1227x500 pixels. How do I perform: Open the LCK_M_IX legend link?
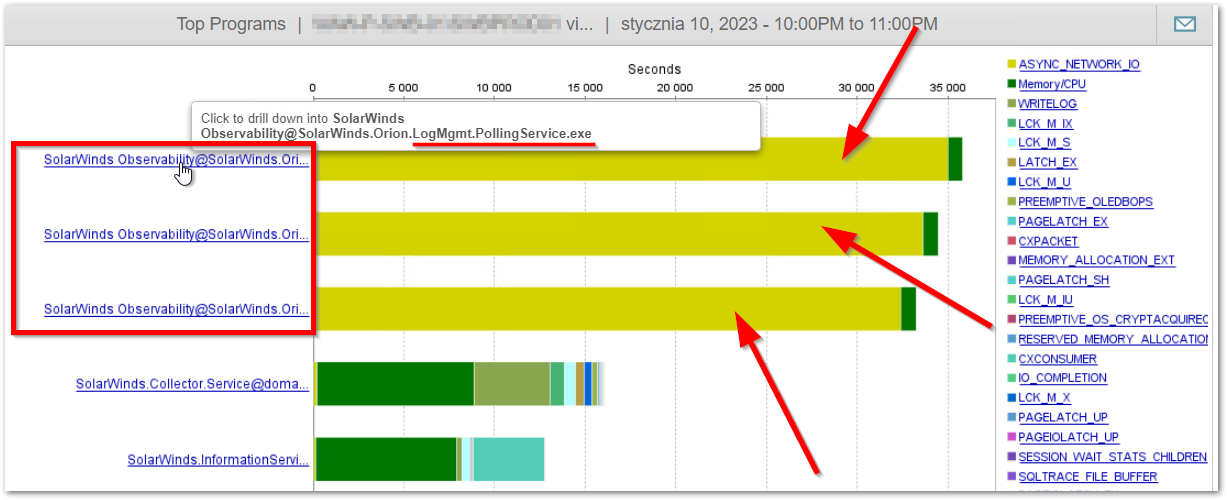coord(1046,123)
